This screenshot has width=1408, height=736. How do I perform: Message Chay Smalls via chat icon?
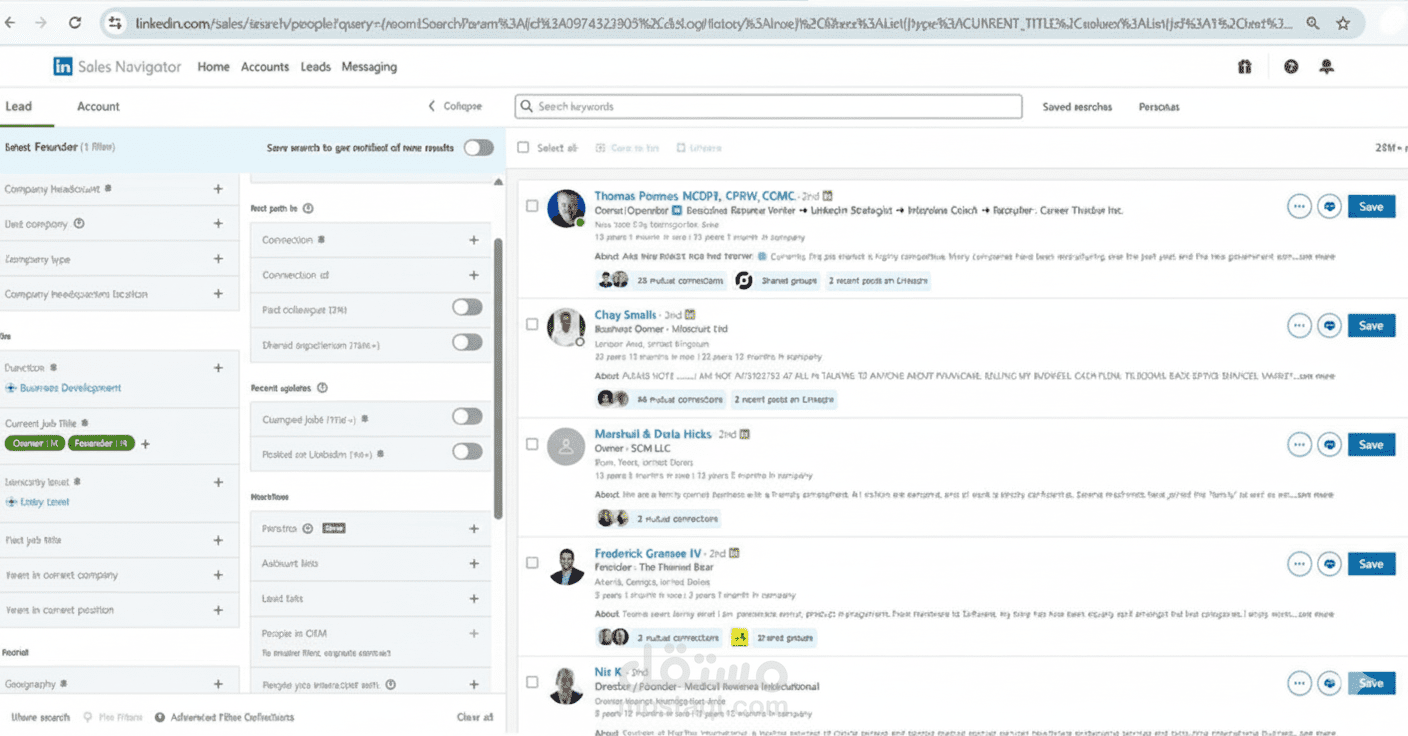click(x=1329, y=326)
